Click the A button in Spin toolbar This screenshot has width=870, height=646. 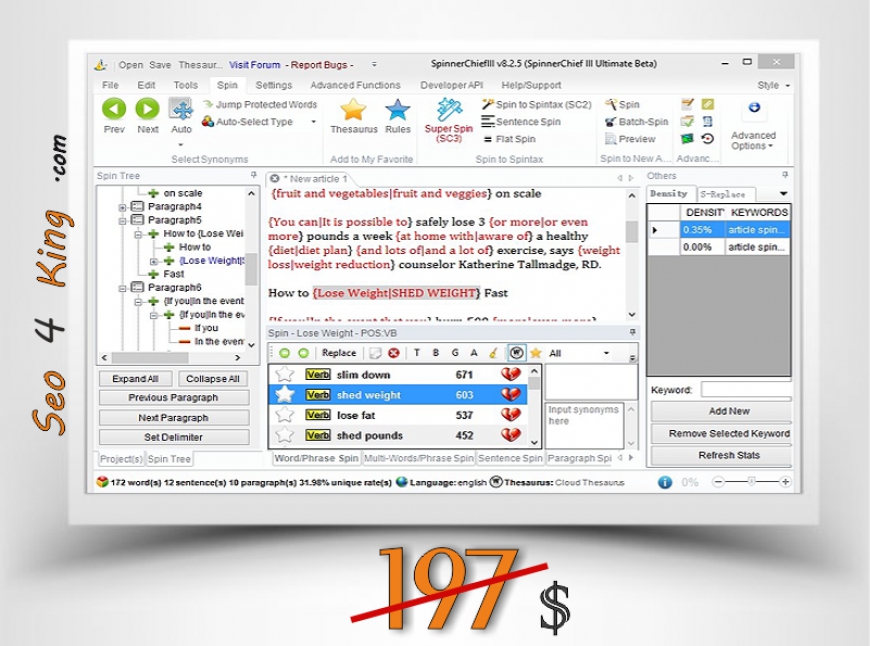[x=474, y=353]
